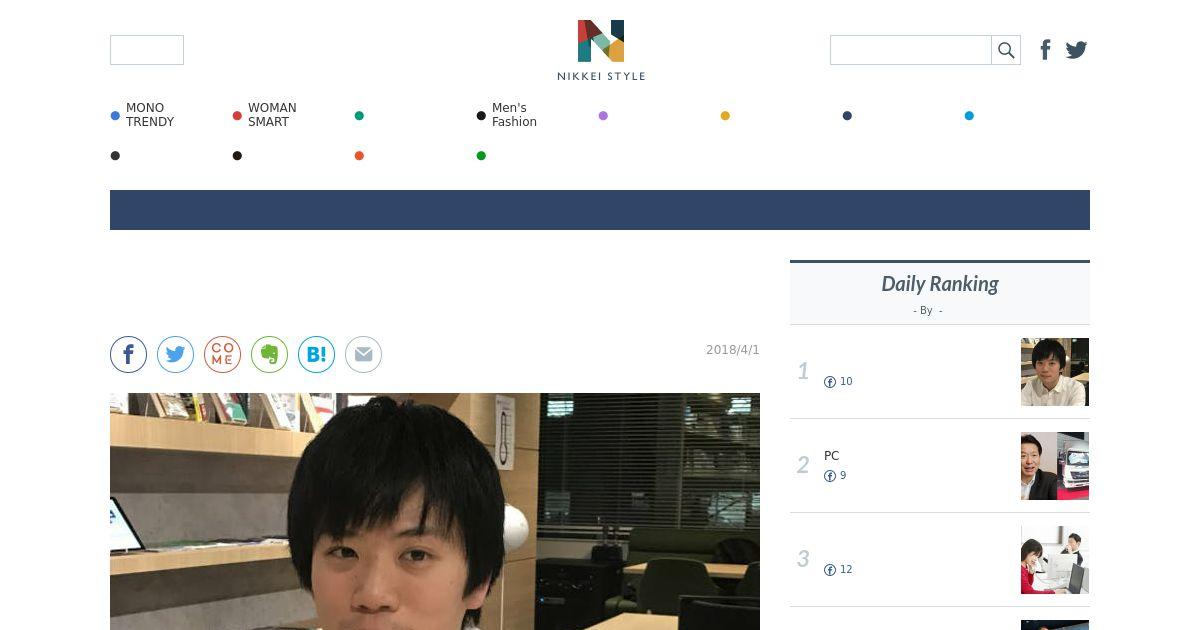Share article via round Facebook button
Screen dimensions: 1200x630
click(x=128, y=354)
